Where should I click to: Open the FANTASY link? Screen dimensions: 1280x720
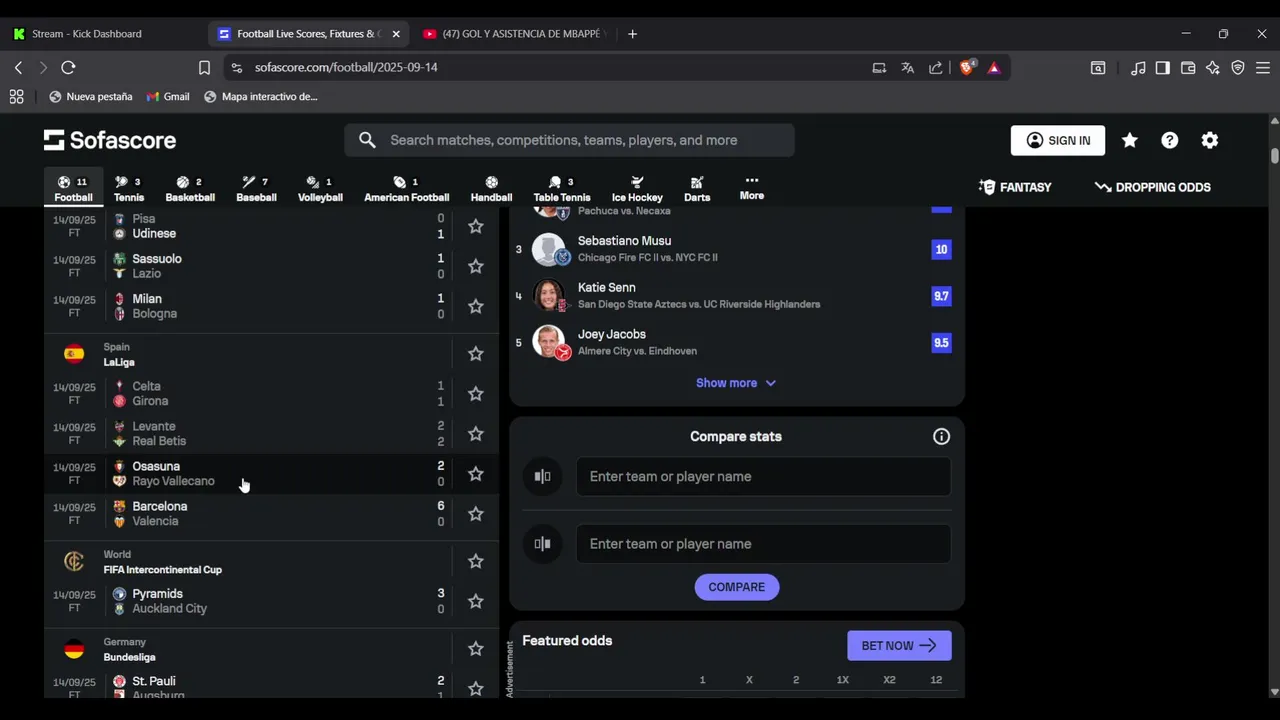(1015, 187)
